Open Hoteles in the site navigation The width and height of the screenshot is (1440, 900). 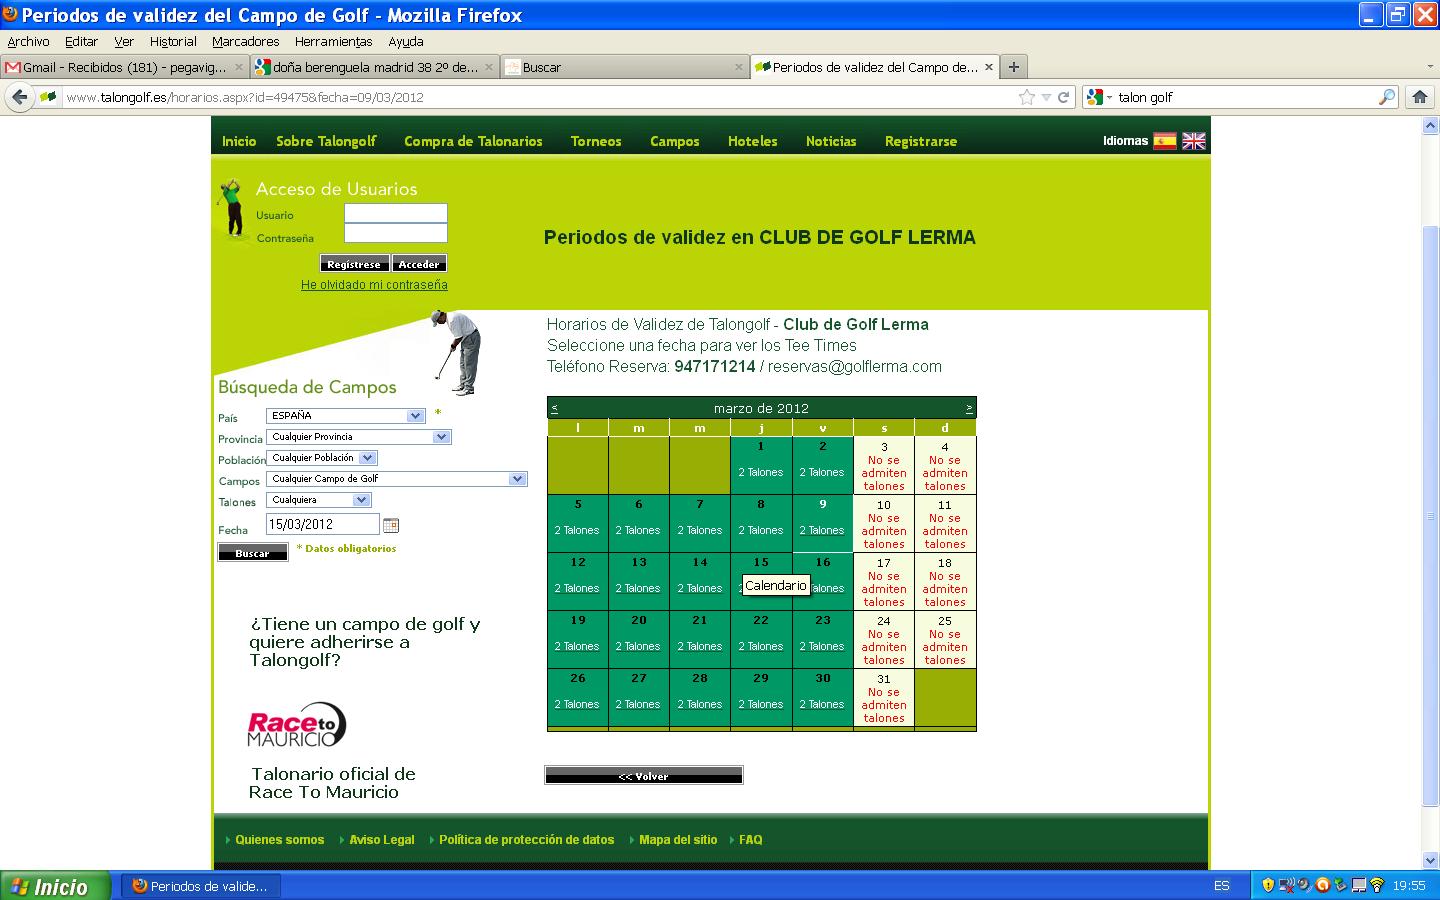[753, 141]
